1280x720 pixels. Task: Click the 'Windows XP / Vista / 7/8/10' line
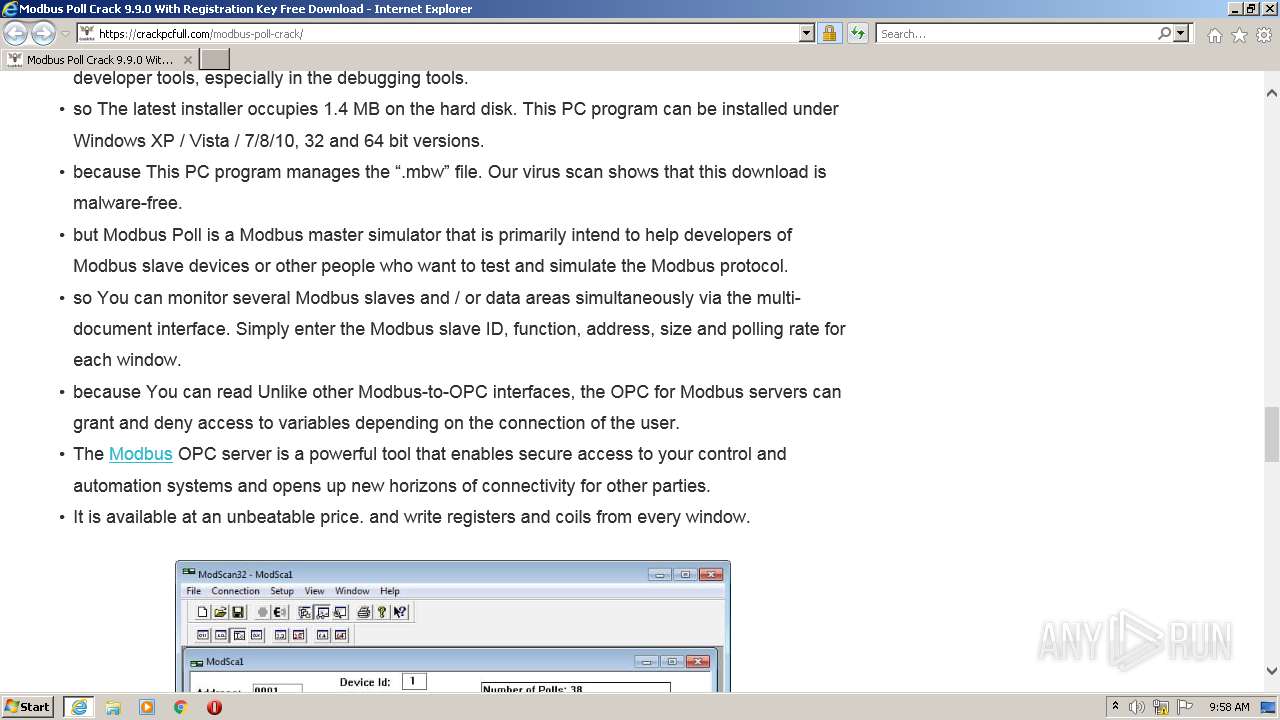coord(278,140)
